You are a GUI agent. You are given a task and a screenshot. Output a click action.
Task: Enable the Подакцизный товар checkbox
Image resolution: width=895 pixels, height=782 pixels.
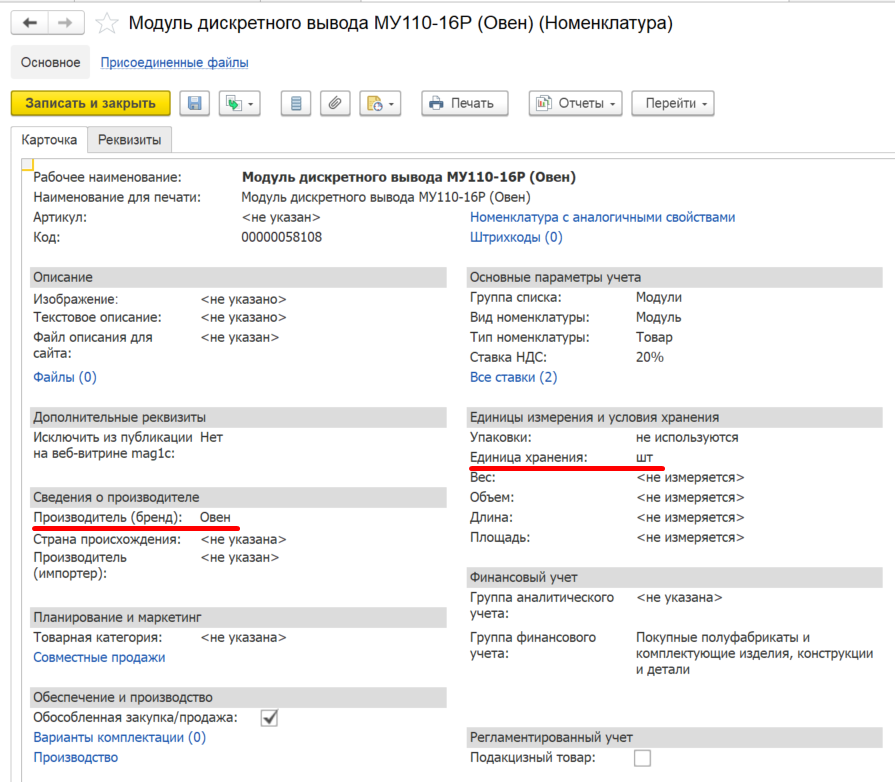point(642,757)
